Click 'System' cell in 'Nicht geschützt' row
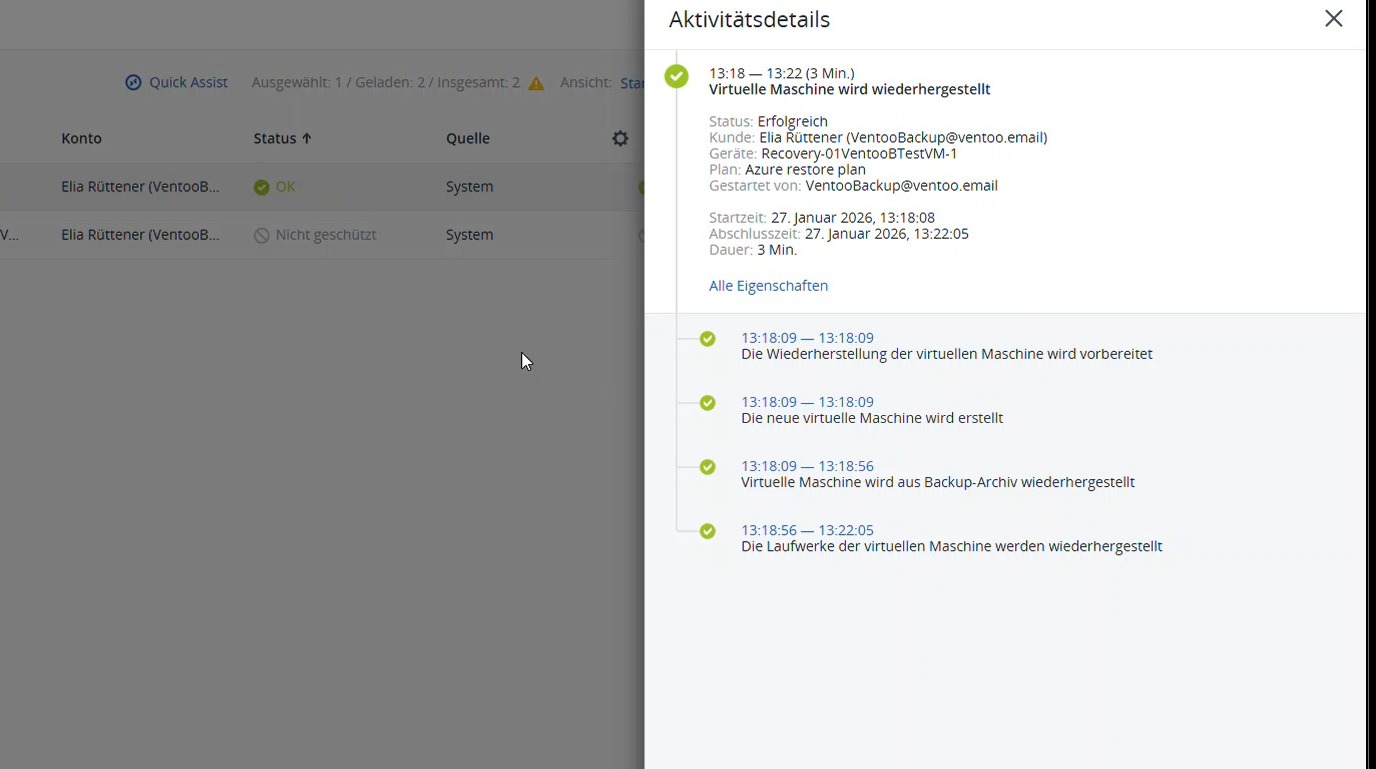1376x769 pixels. [x=469, y=235]
